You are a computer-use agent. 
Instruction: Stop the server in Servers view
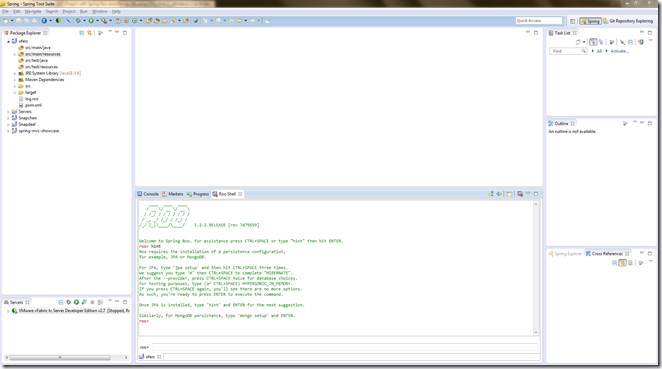[92, 302]
